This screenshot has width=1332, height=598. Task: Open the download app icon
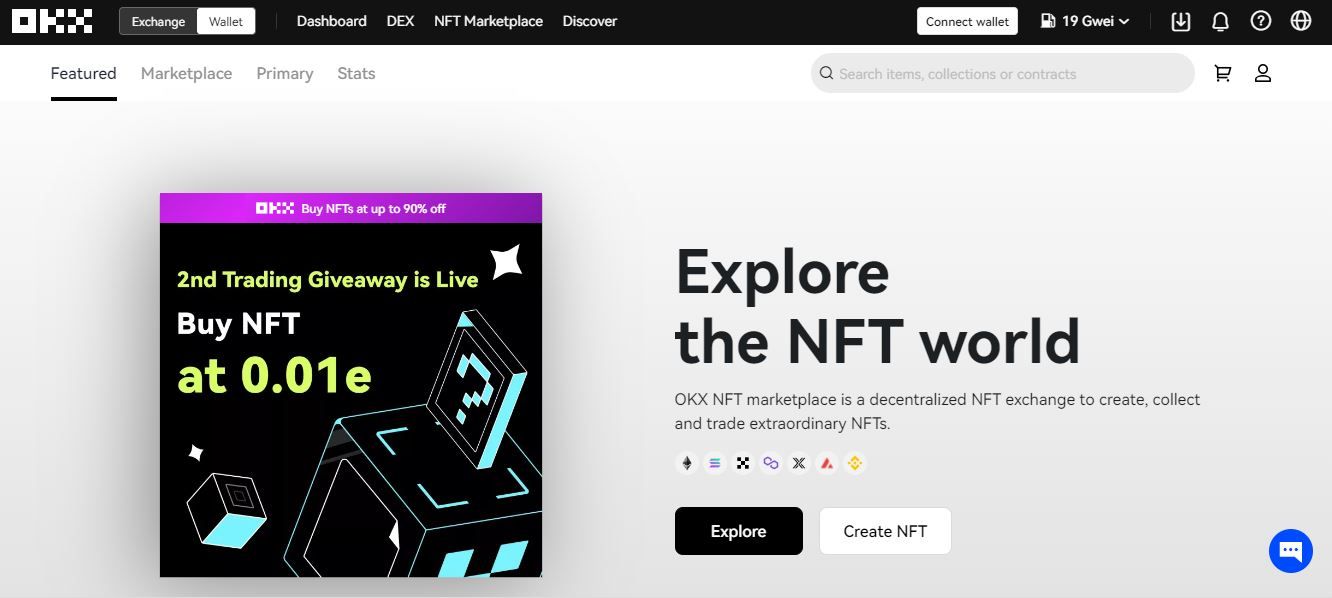[1181, 21]
